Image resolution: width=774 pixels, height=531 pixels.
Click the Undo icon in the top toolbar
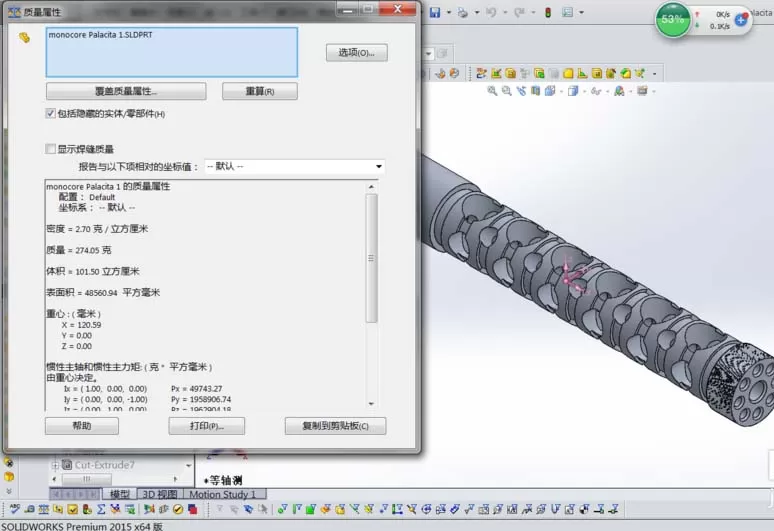(491, 12)
